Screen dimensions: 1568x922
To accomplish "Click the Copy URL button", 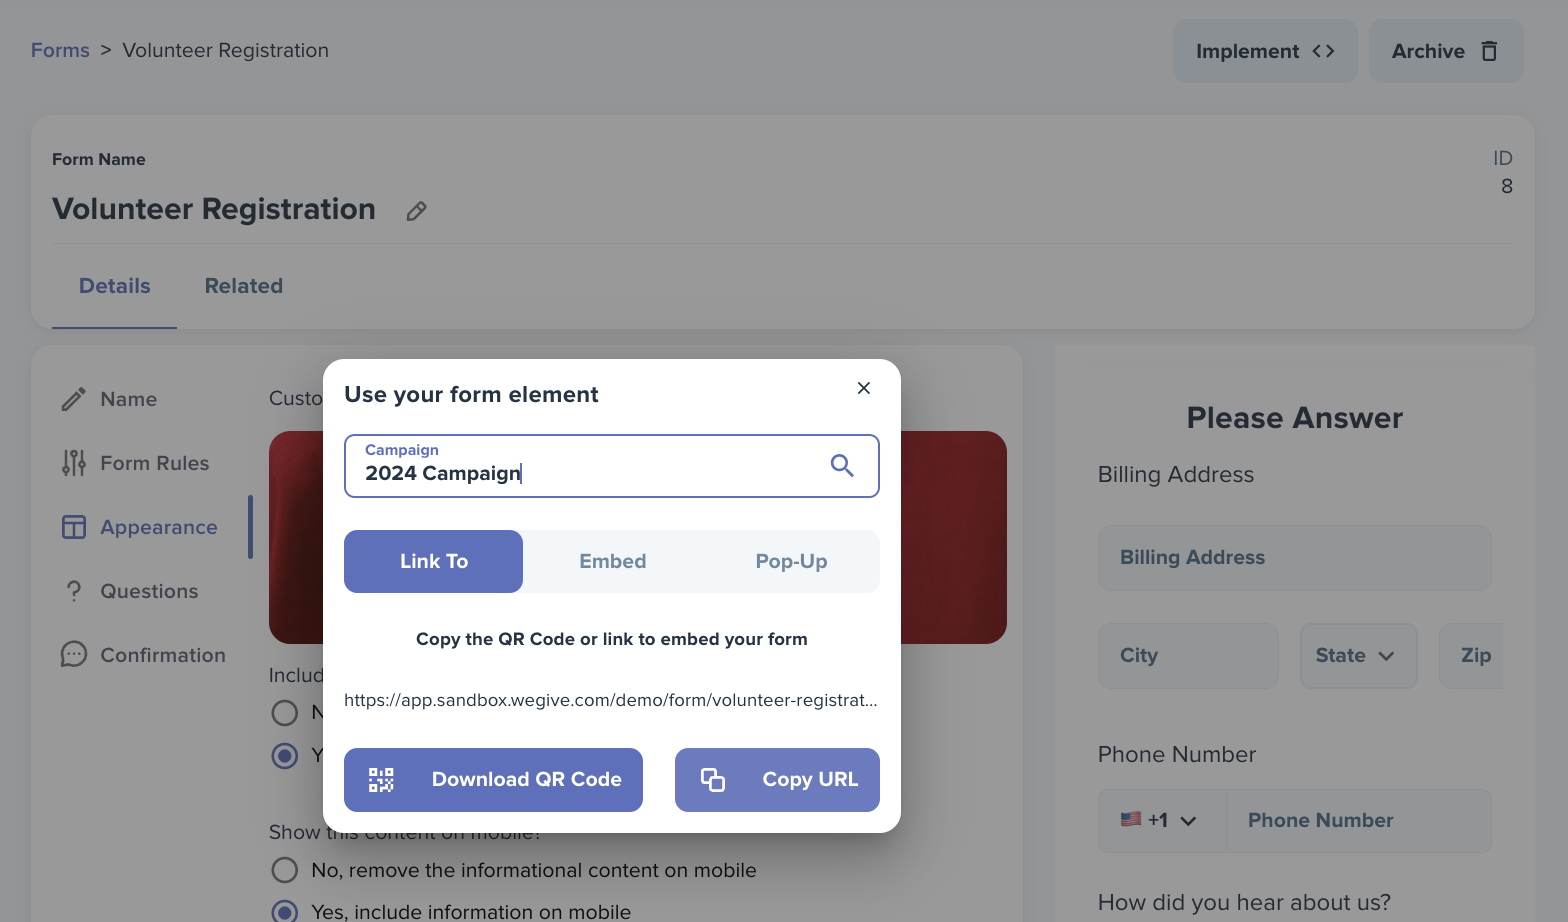I will point(777,780).
